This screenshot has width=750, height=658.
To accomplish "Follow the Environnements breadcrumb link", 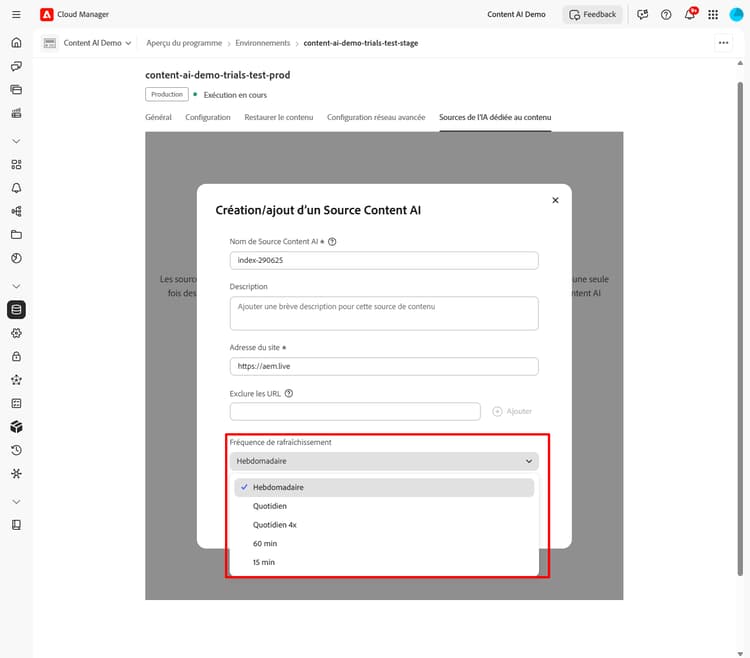I will [263, 43].
